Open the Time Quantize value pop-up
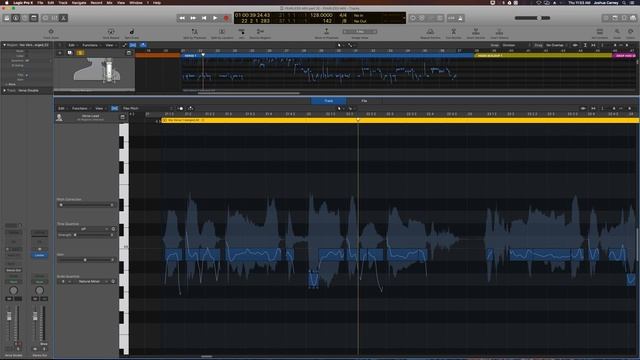 coord(84,229)
